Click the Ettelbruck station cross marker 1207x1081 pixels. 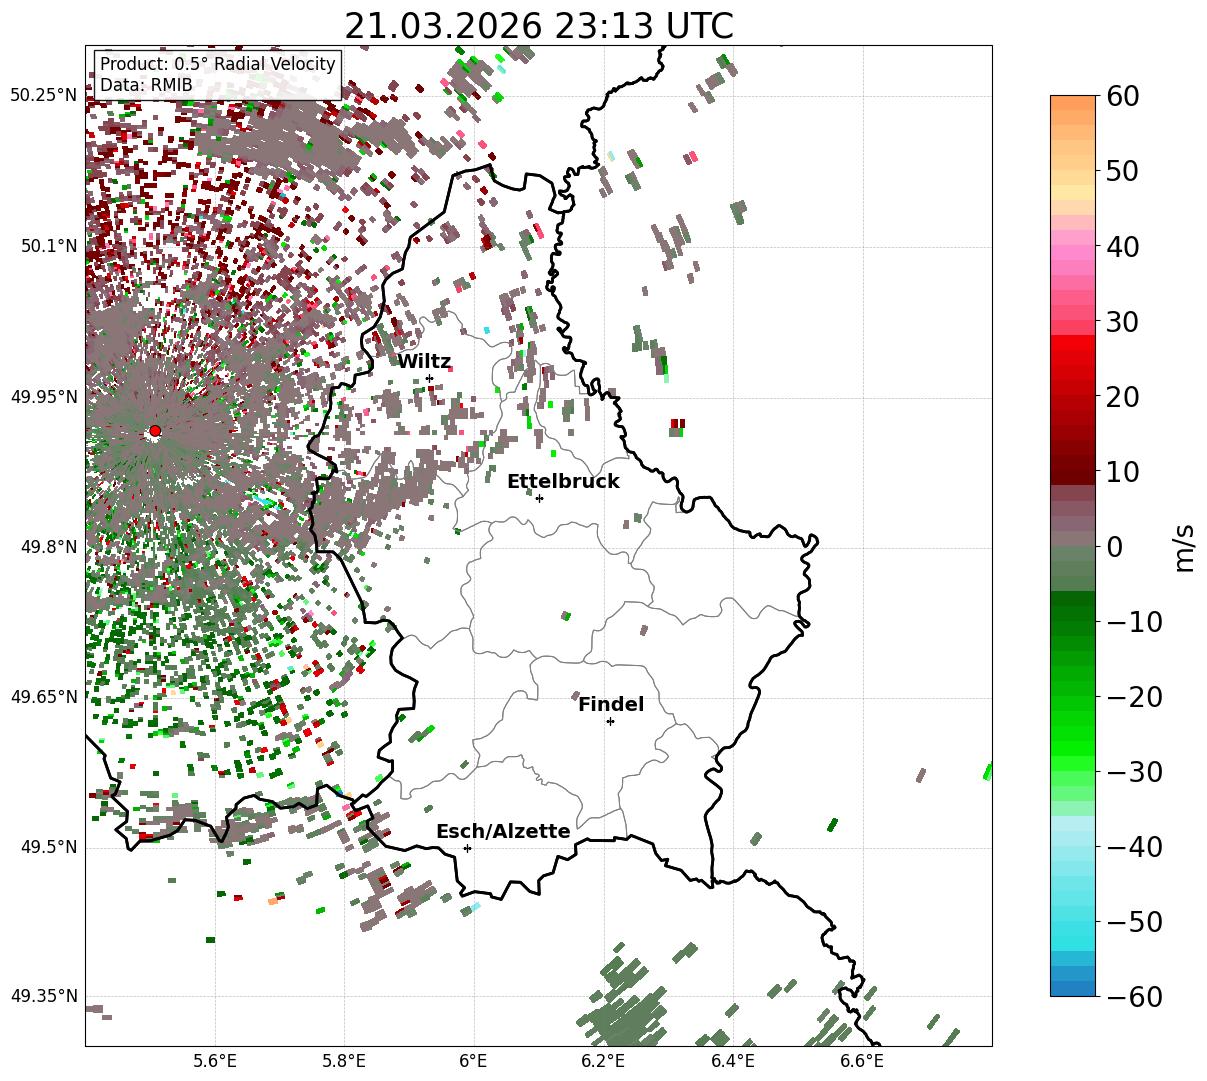540,498
